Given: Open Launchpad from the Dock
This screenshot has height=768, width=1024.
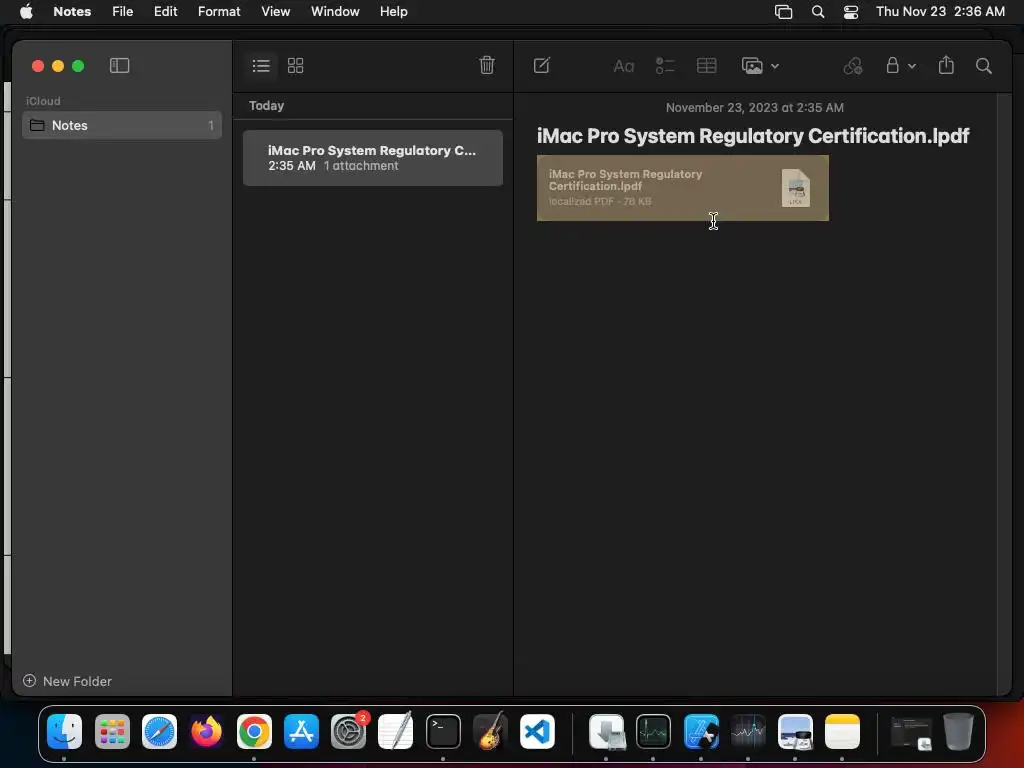Looking at the screenshot, I should (112, 731).
